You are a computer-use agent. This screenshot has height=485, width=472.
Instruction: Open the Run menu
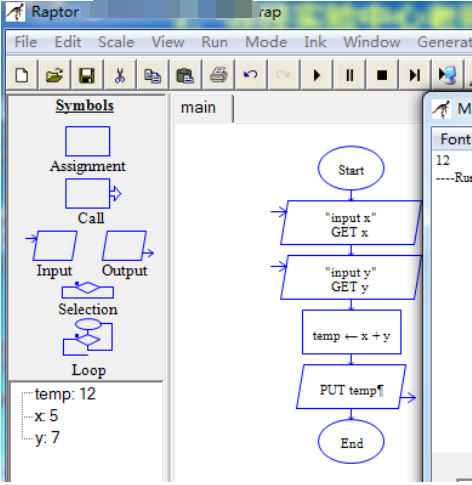(x=214, y=42)
